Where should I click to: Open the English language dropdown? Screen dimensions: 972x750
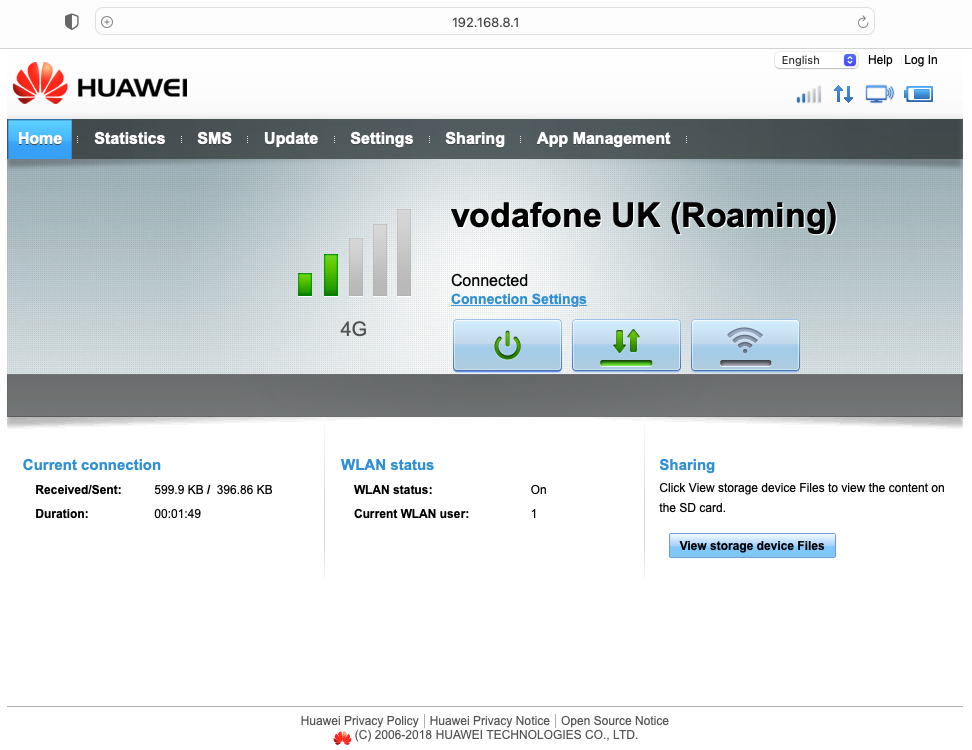click(x=816, y=60)
